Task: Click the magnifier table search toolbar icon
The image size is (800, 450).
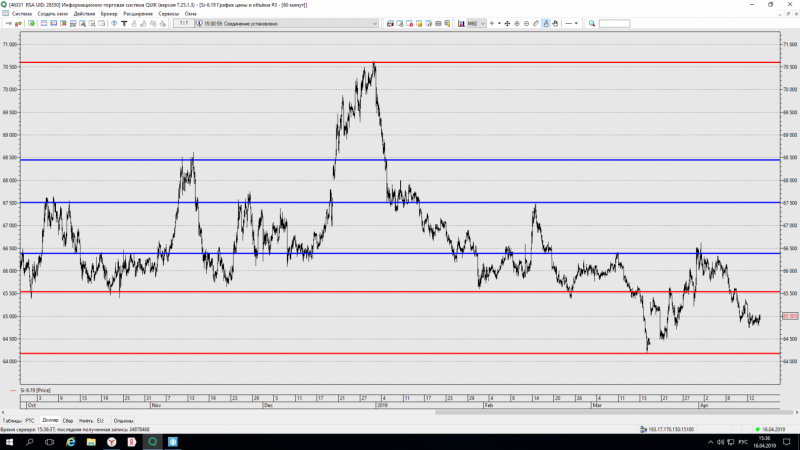Action: (83, 23)
